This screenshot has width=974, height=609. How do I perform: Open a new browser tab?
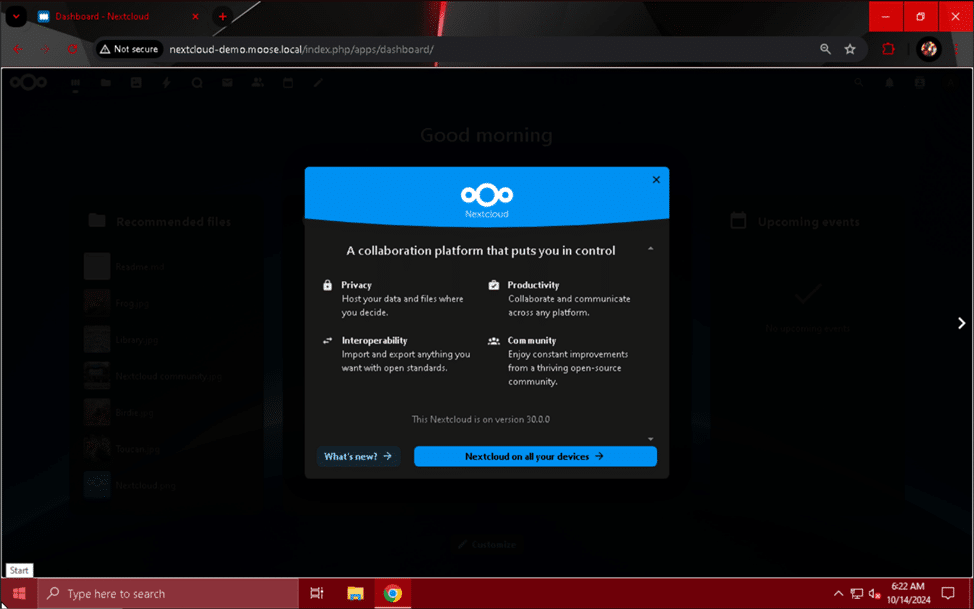222,17
